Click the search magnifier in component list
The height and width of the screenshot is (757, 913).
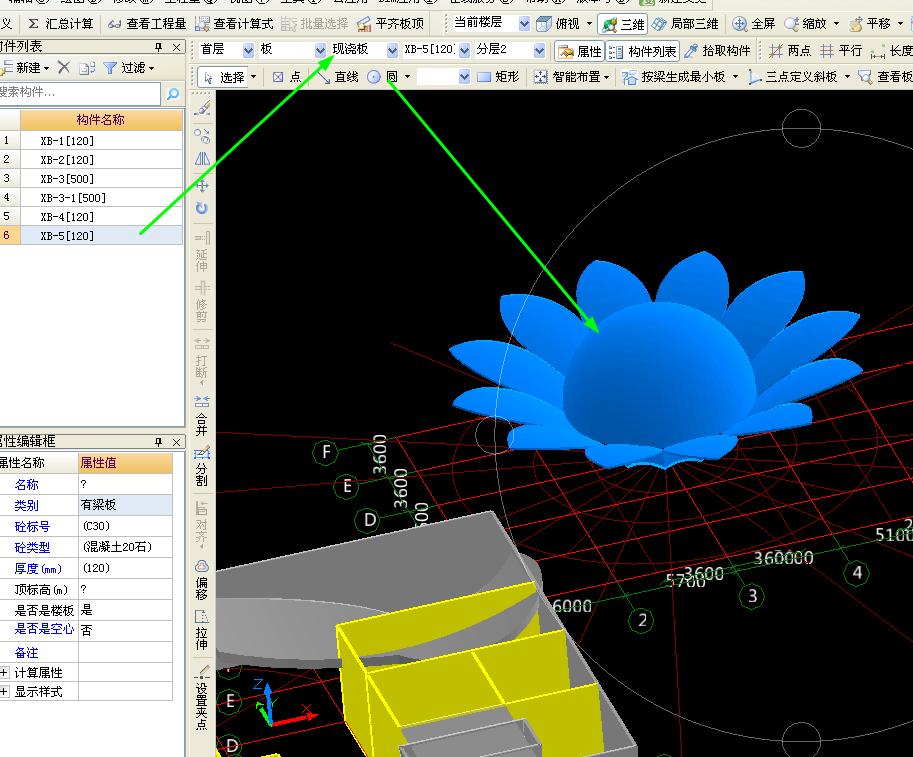(172, 94)
